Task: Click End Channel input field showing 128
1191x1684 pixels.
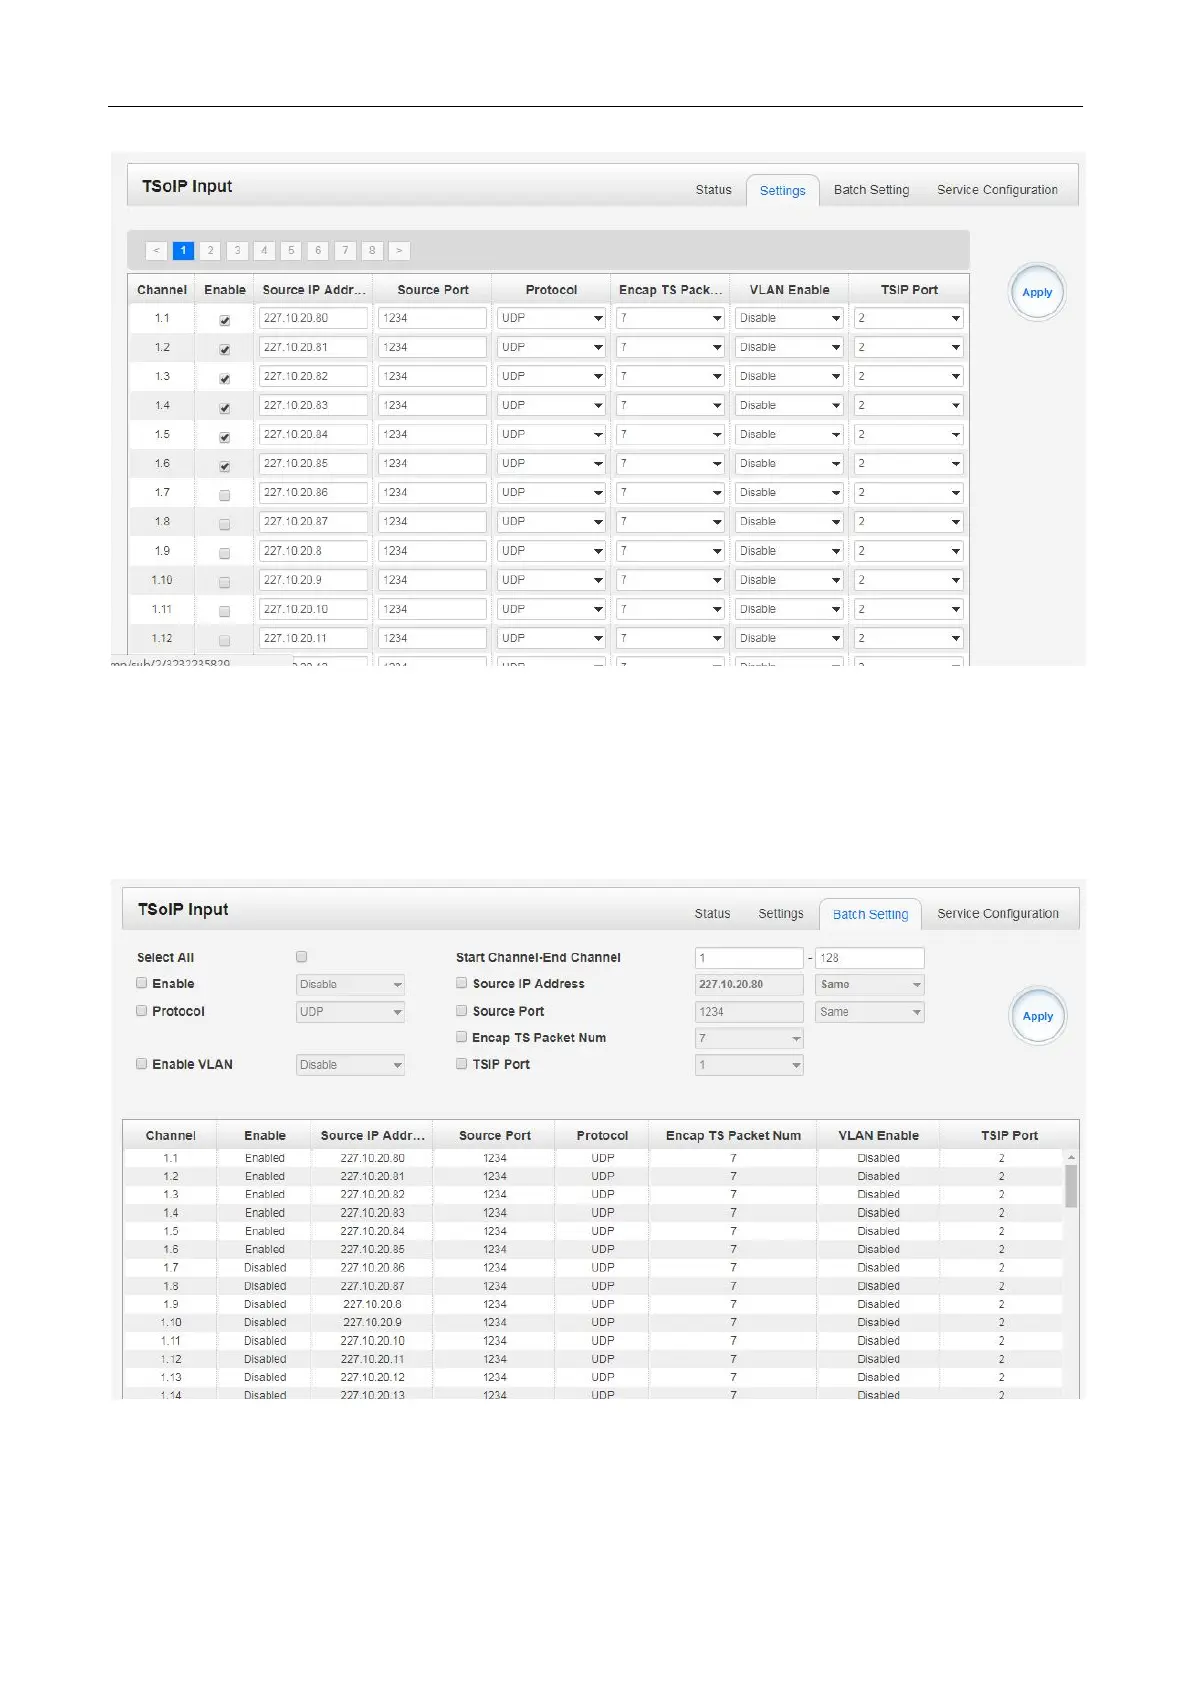Action: 870,958
